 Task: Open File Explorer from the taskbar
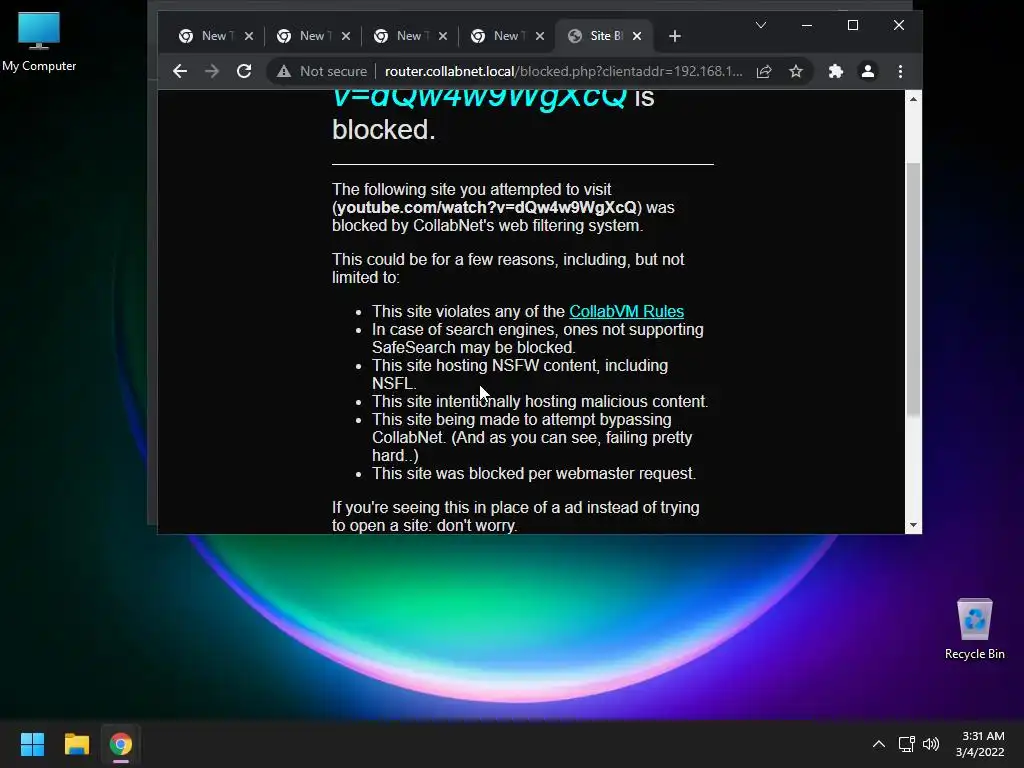[x=76, y=744]
